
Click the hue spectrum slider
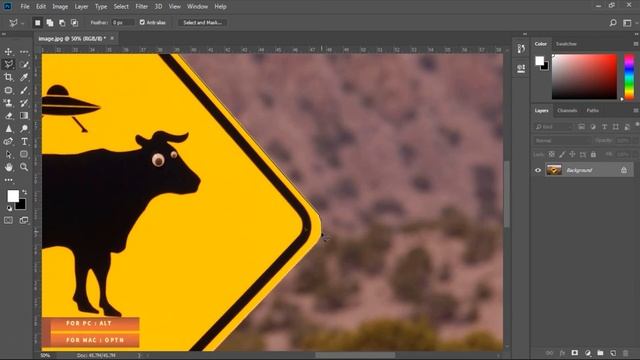tap(629, 77)
